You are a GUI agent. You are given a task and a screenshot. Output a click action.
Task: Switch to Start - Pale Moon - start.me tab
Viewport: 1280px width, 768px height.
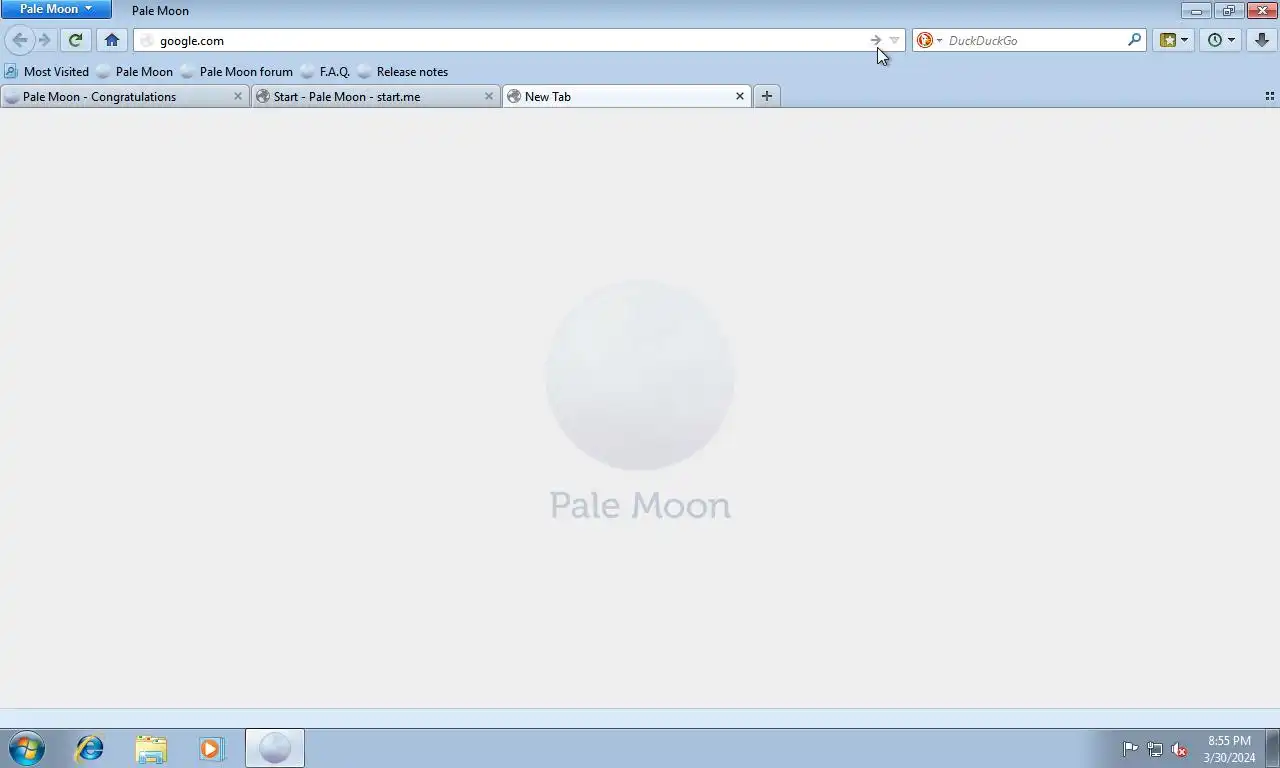(376, 96)
